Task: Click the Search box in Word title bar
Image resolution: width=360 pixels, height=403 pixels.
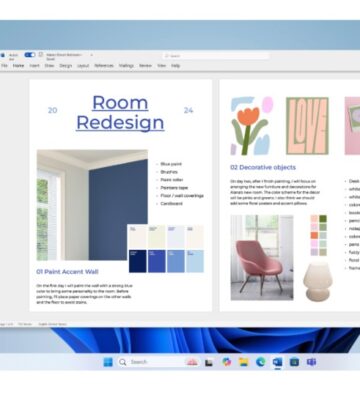Action: click(216, 56)
